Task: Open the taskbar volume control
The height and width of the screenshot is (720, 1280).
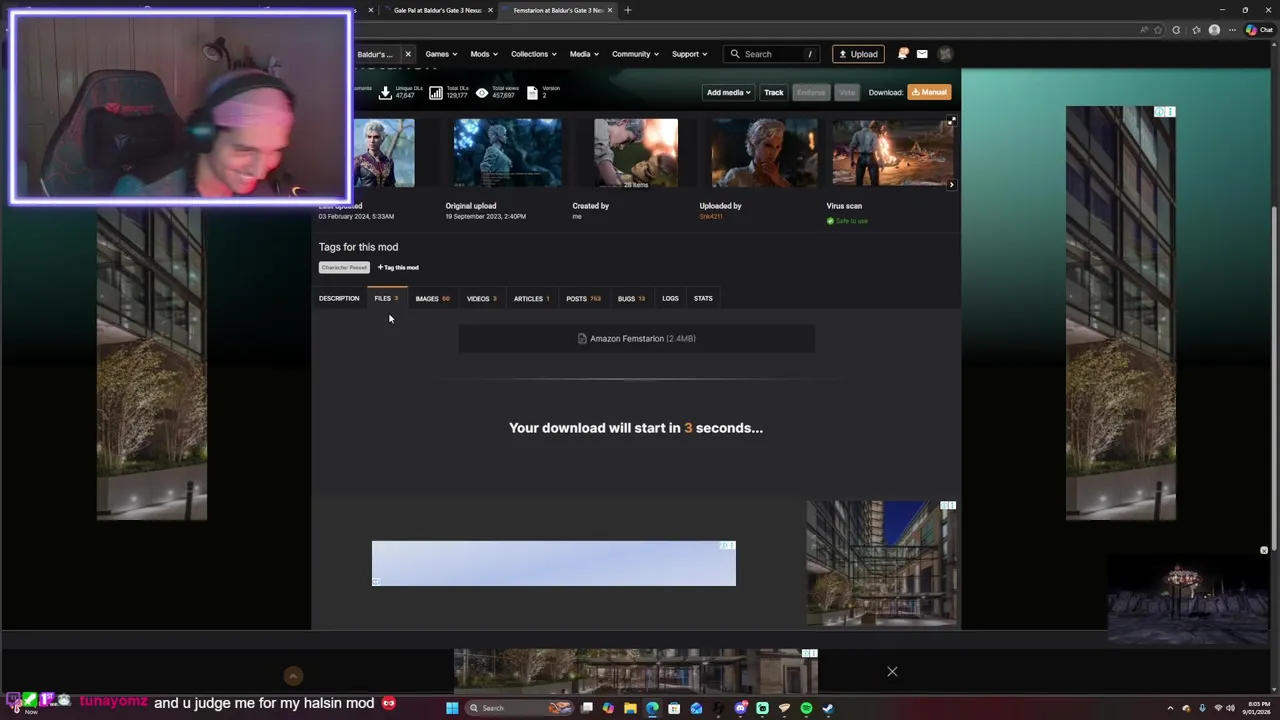Action: point(1229,708)
